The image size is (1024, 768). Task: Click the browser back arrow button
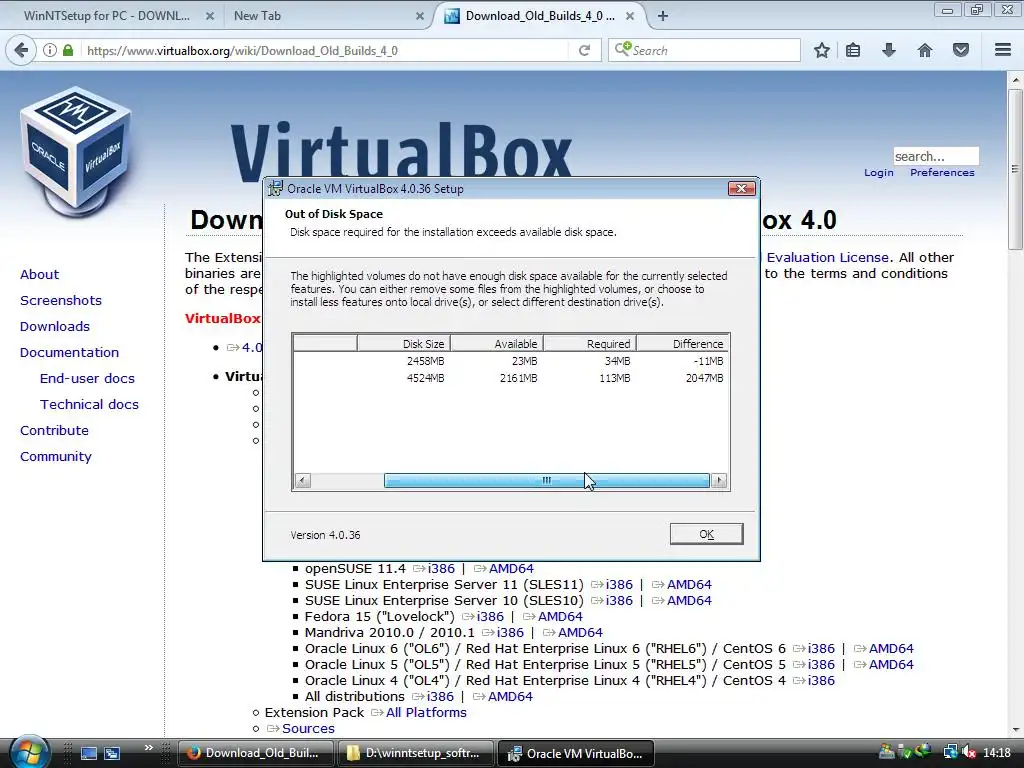tap(21, 50)
